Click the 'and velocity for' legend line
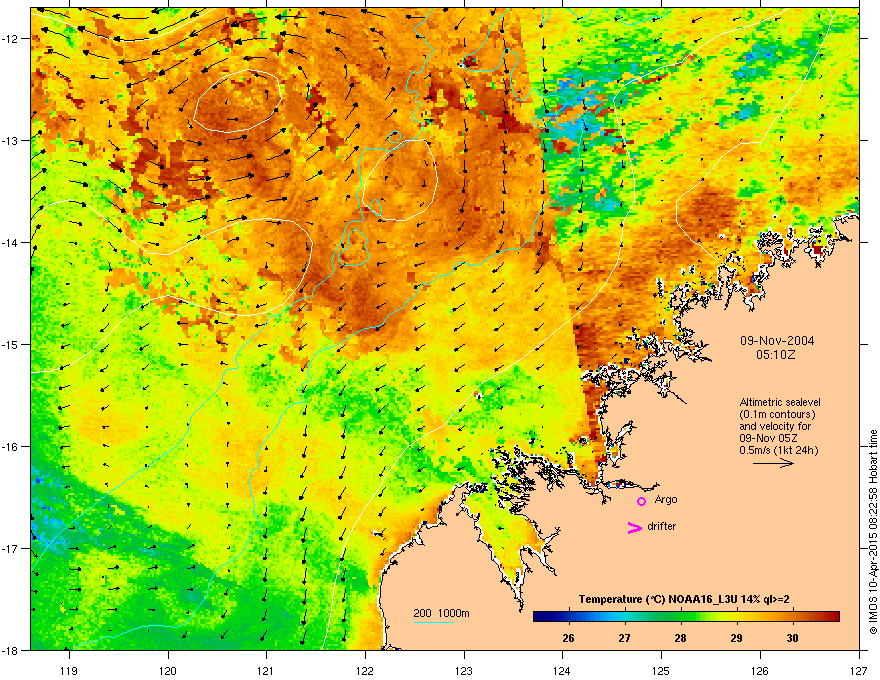 pyautogui.click(x=775, y=426)
